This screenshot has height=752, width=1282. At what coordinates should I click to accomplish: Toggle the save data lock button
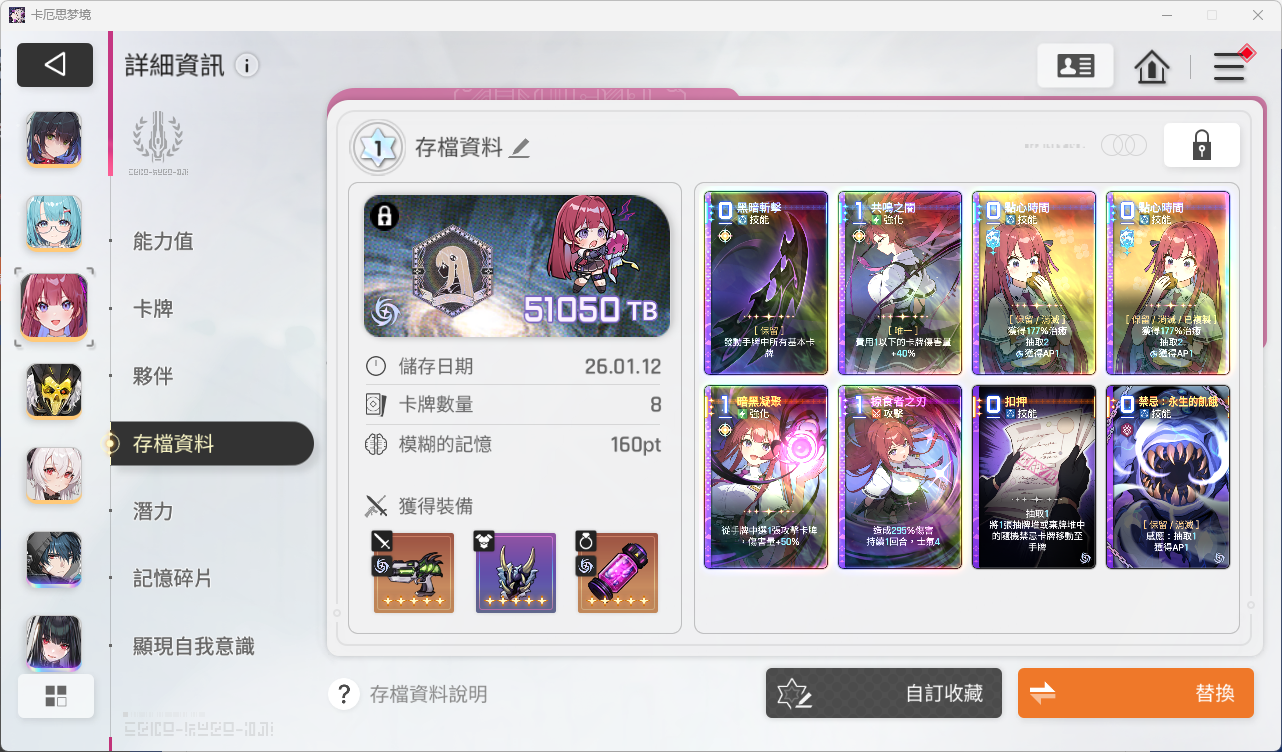click(1201, 145)
